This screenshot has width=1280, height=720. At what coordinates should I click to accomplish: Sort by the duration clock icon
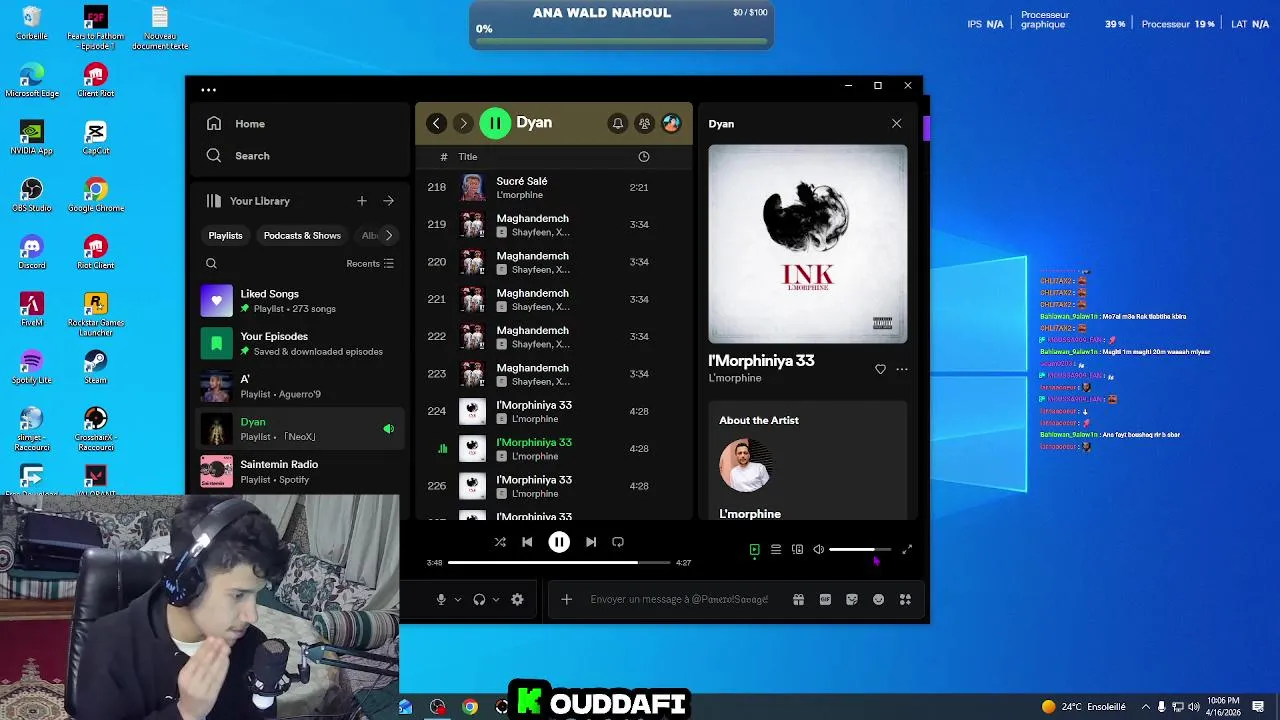point(644,157)
